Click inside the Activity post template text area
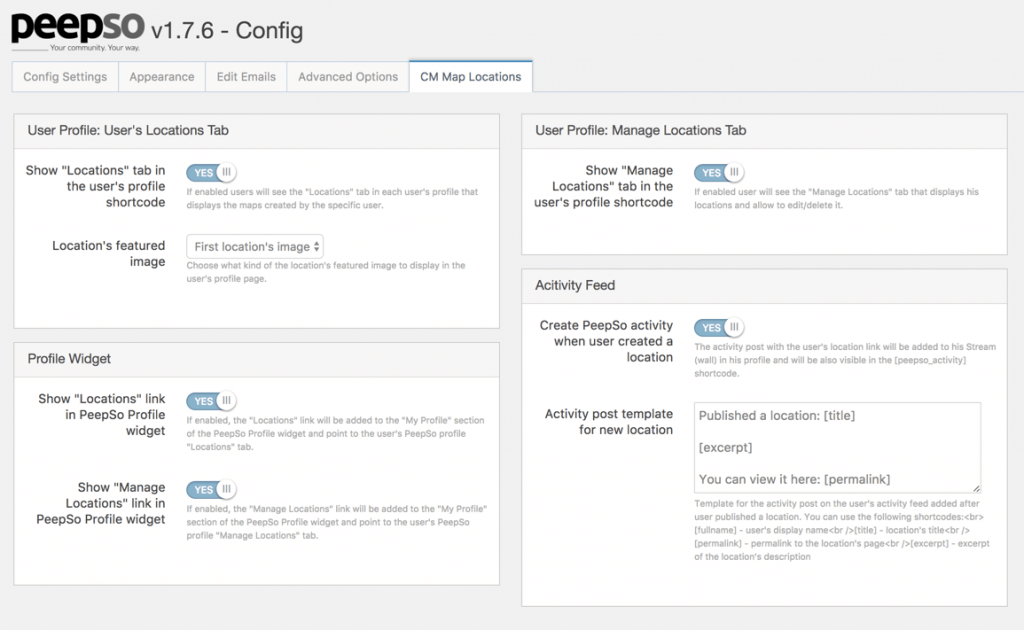This screenshot has height=630, width=1024. (836, 447)
